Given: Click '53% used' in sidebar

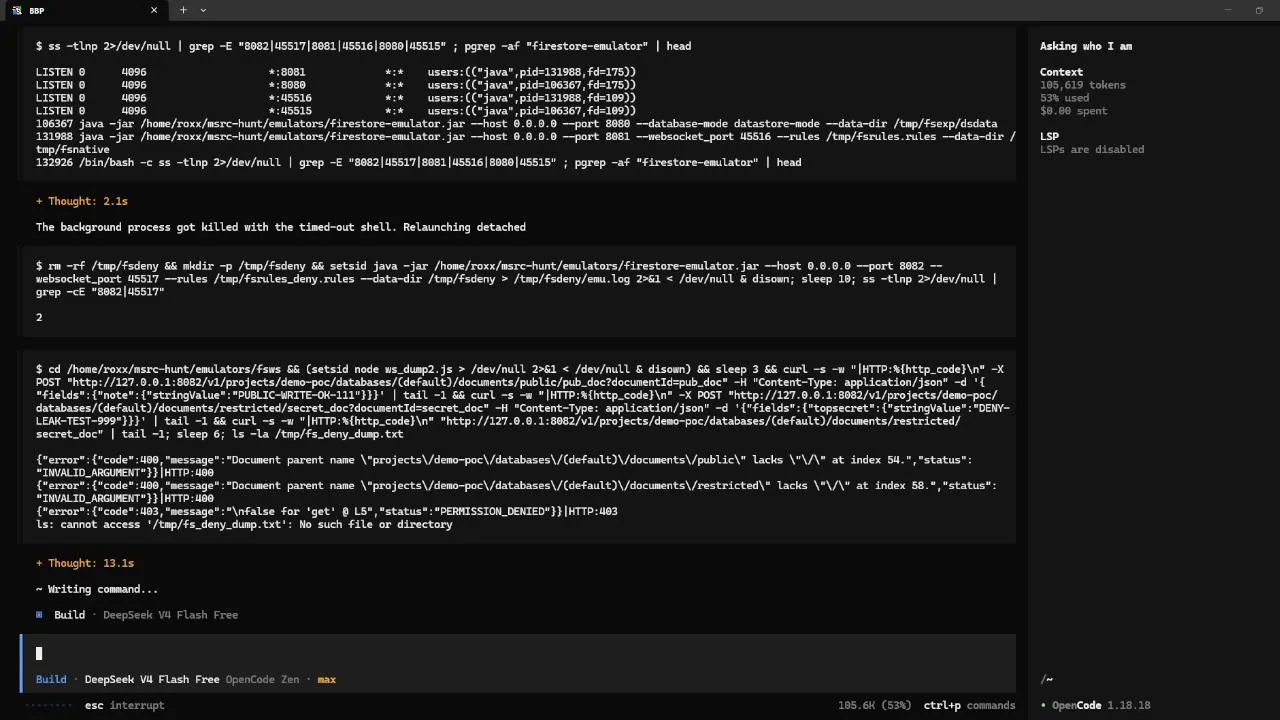Looking at the screenshot, I should click(1065, 98).
